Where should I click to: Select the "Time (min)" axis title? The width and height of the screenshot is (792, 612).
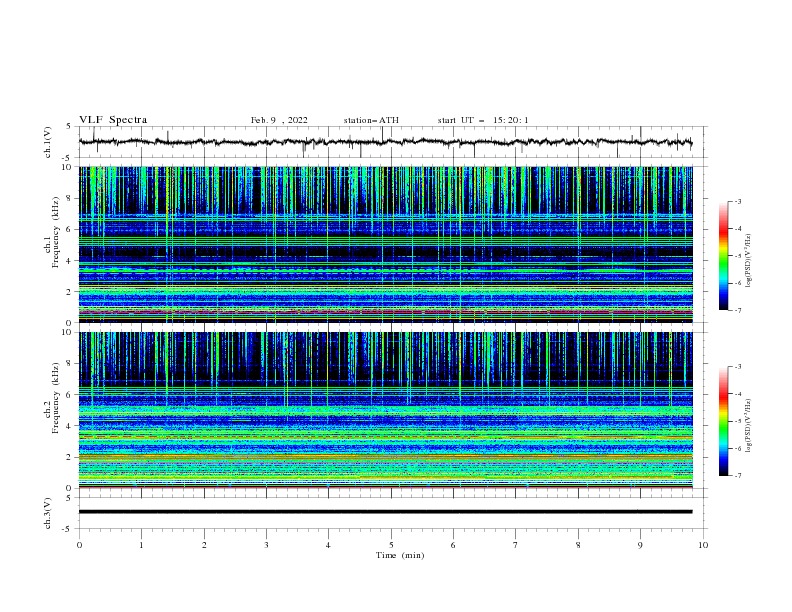[400, 555]
